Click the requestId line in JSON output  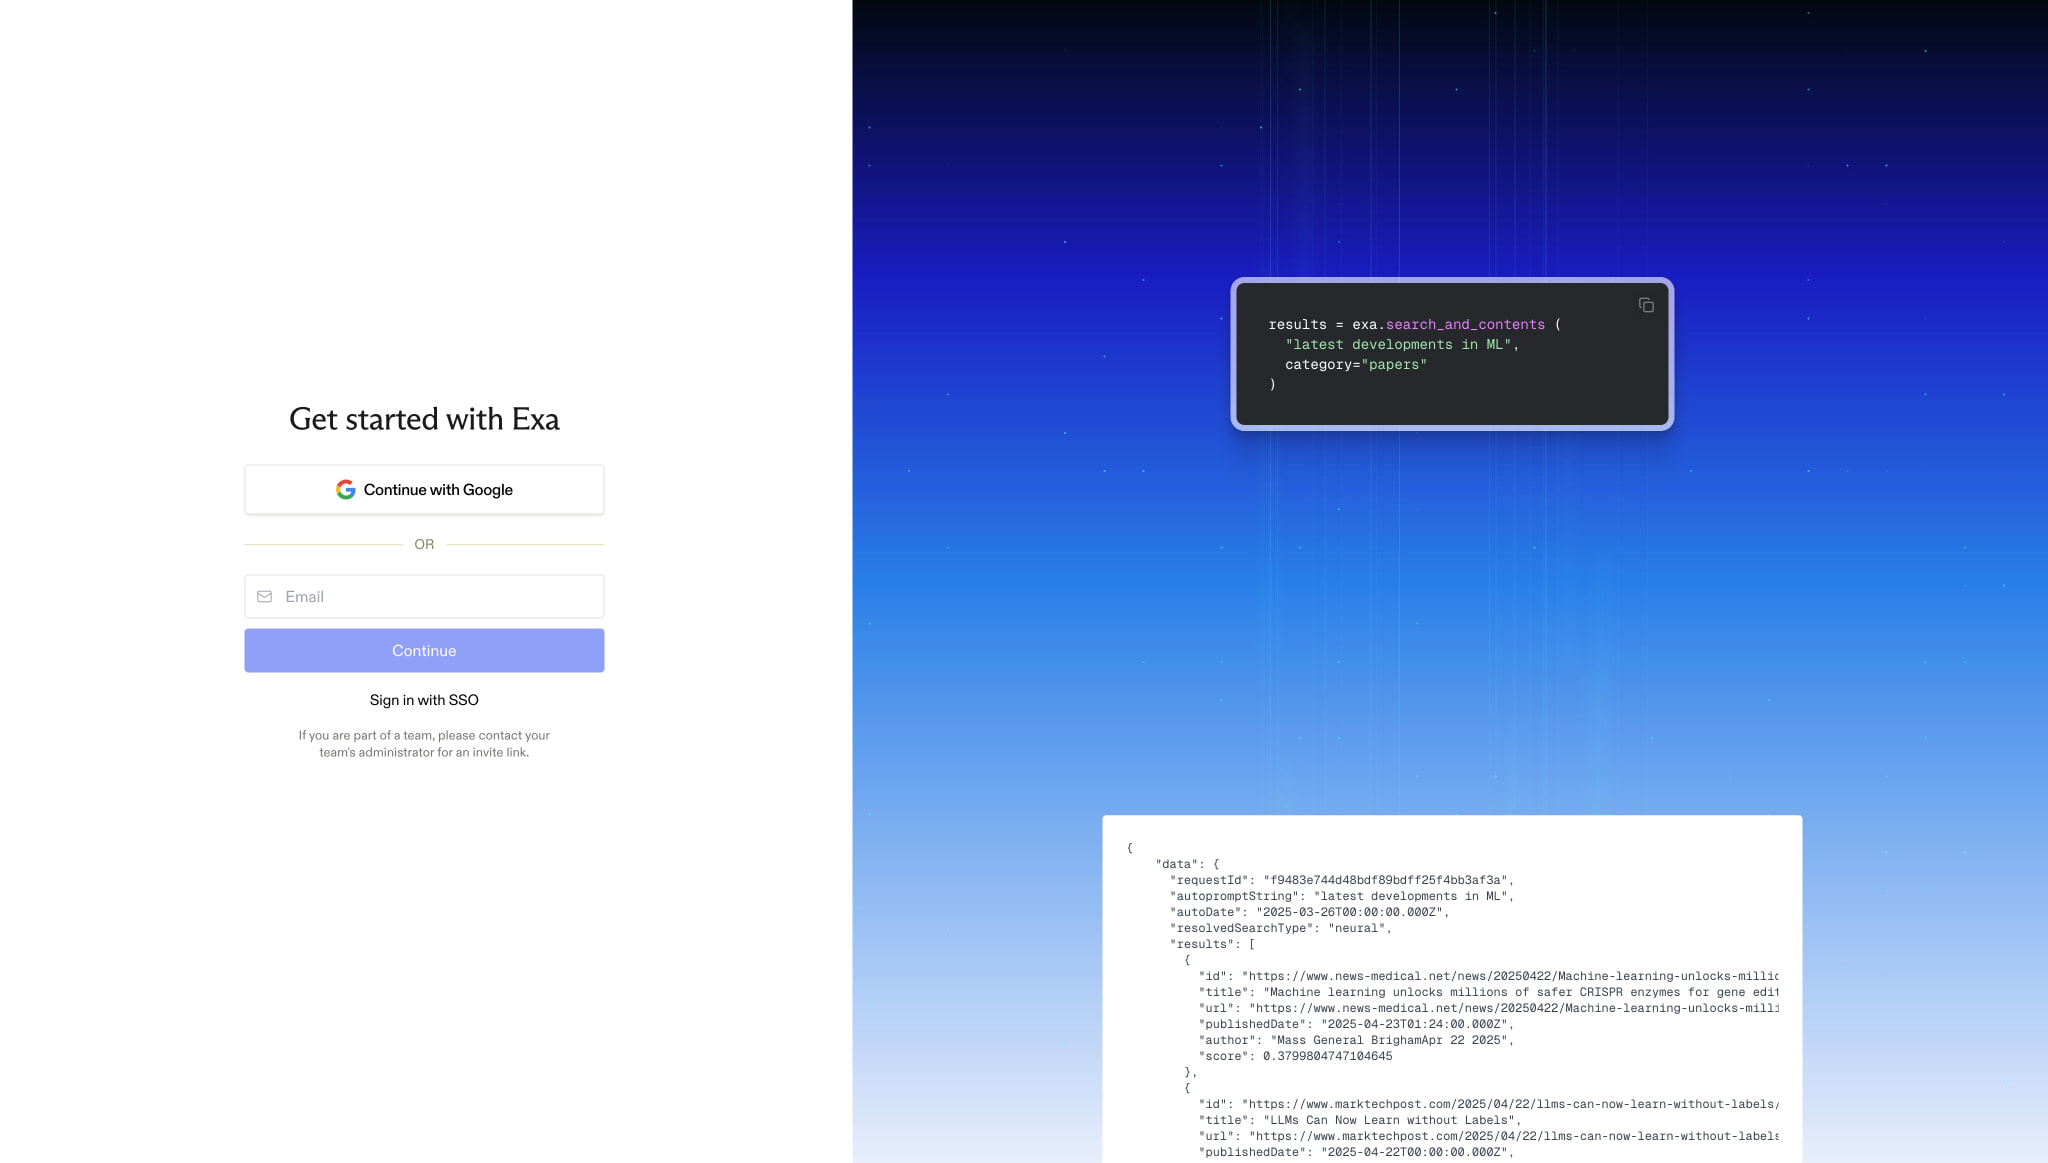pos(1342,880)
